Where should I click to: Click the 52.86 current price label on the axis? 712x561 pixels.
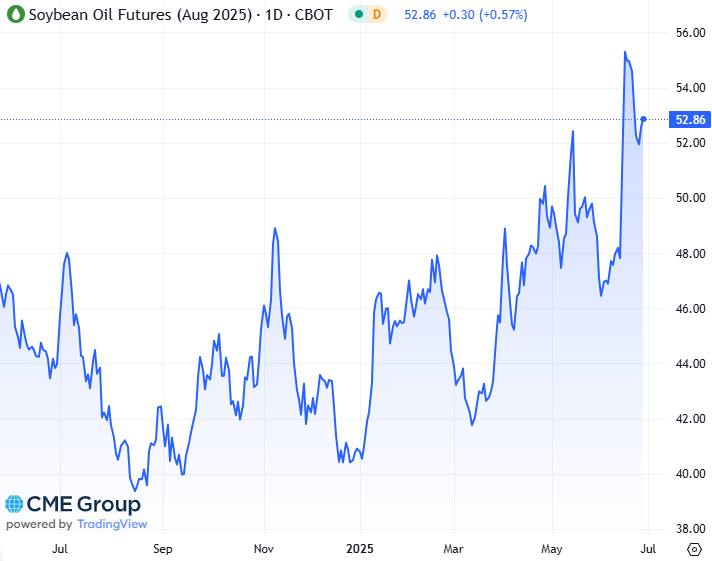[x=689, y=119]
